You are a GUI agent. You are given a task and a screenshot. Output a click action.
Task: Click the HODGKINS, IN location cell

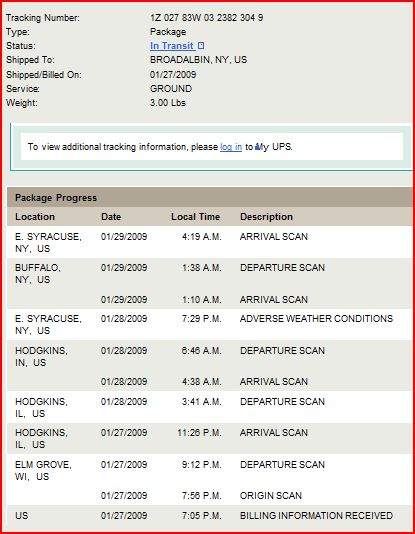point(41,357)
